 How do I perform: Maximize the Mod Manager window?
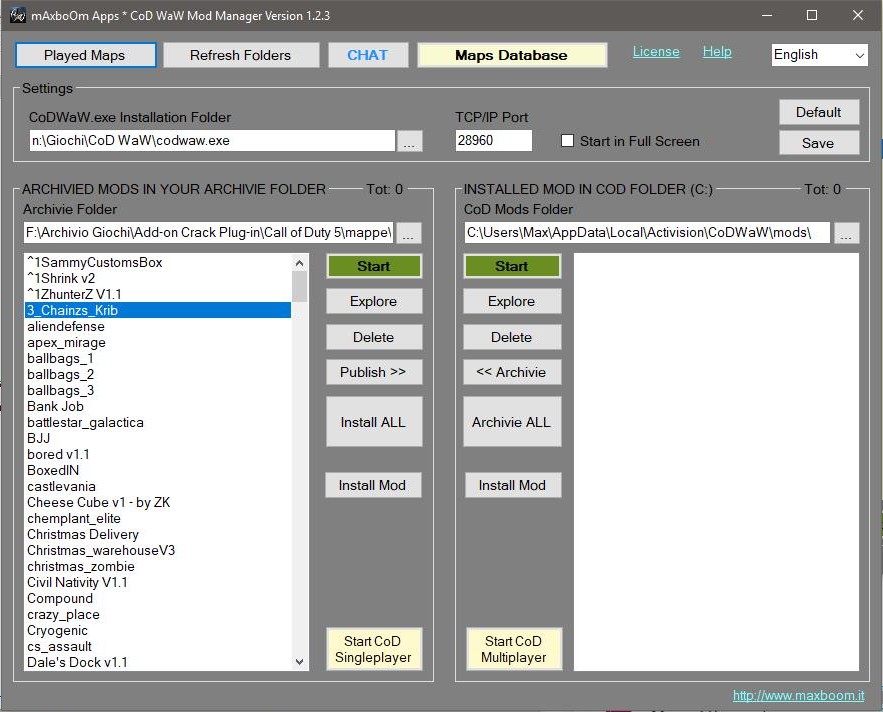pyautogui.click(x=812, y=15)
